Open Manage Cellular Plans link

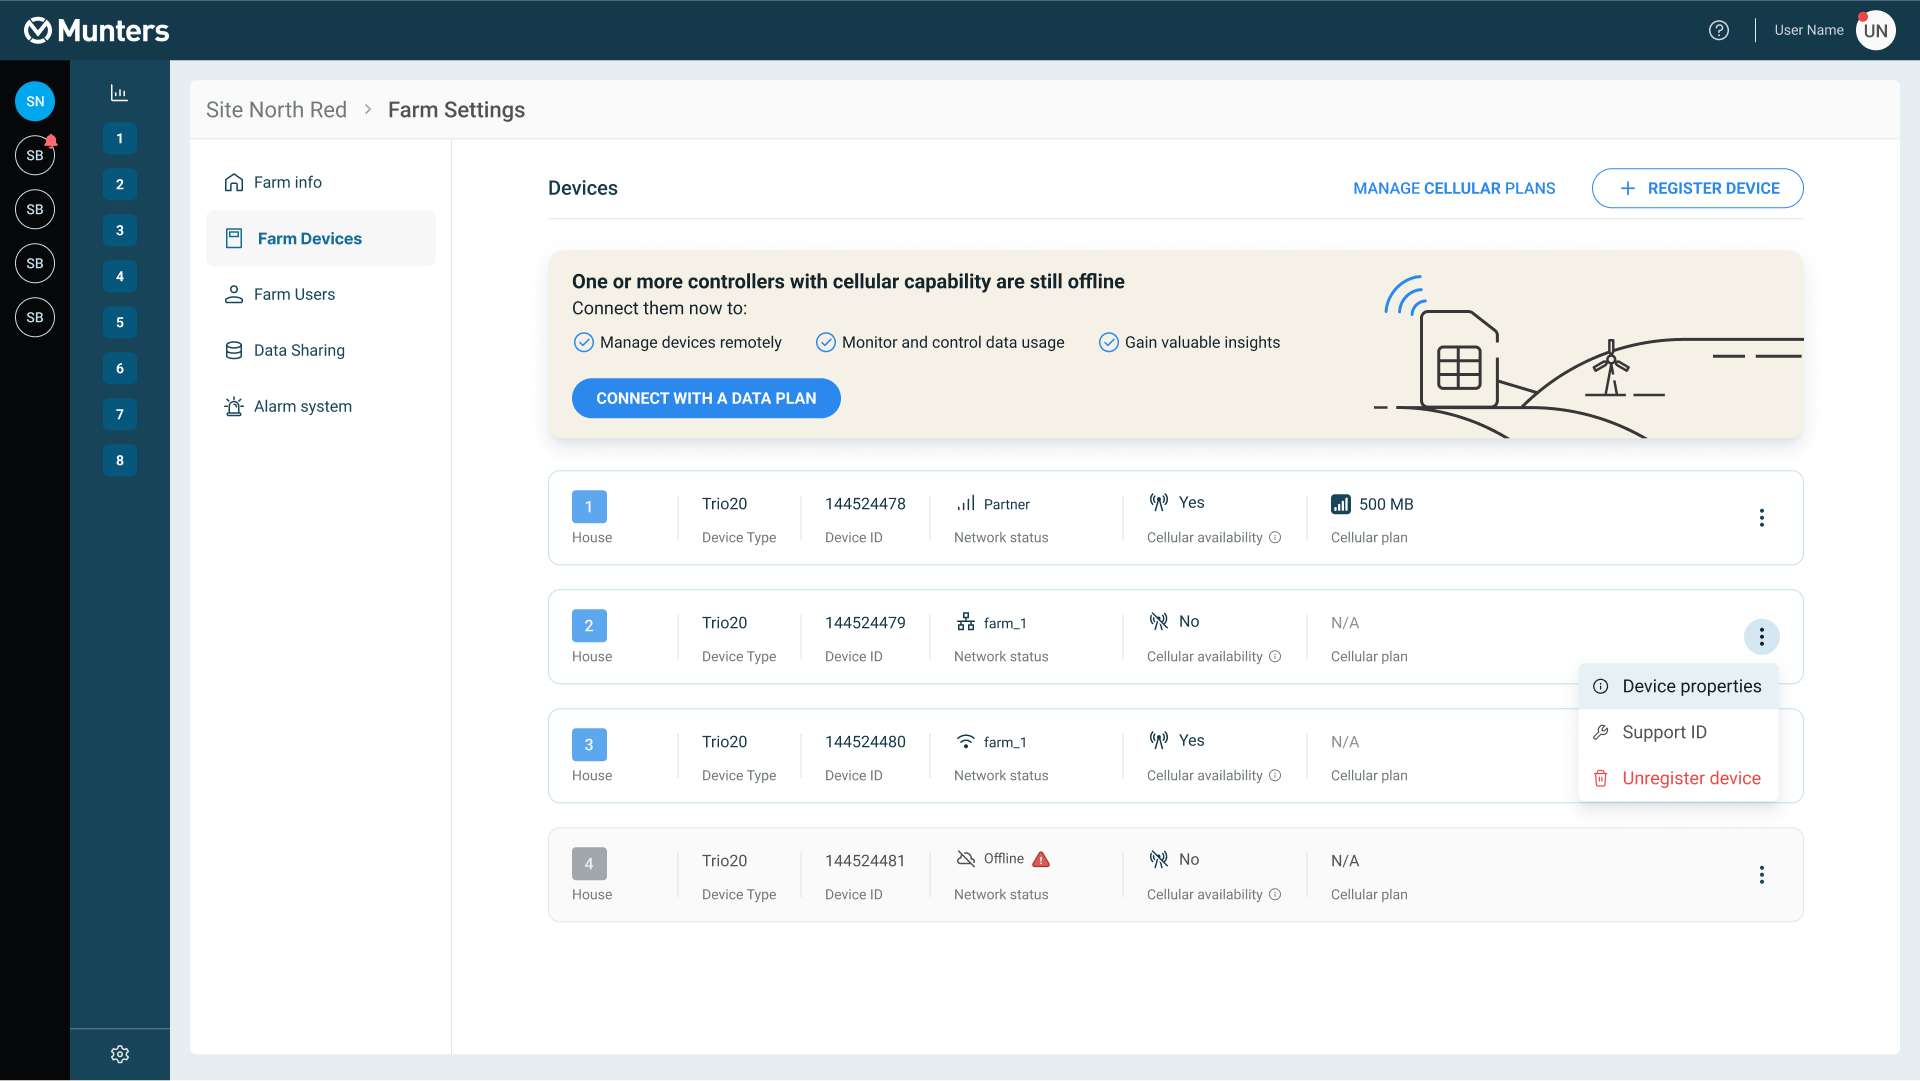[1454, 188]
